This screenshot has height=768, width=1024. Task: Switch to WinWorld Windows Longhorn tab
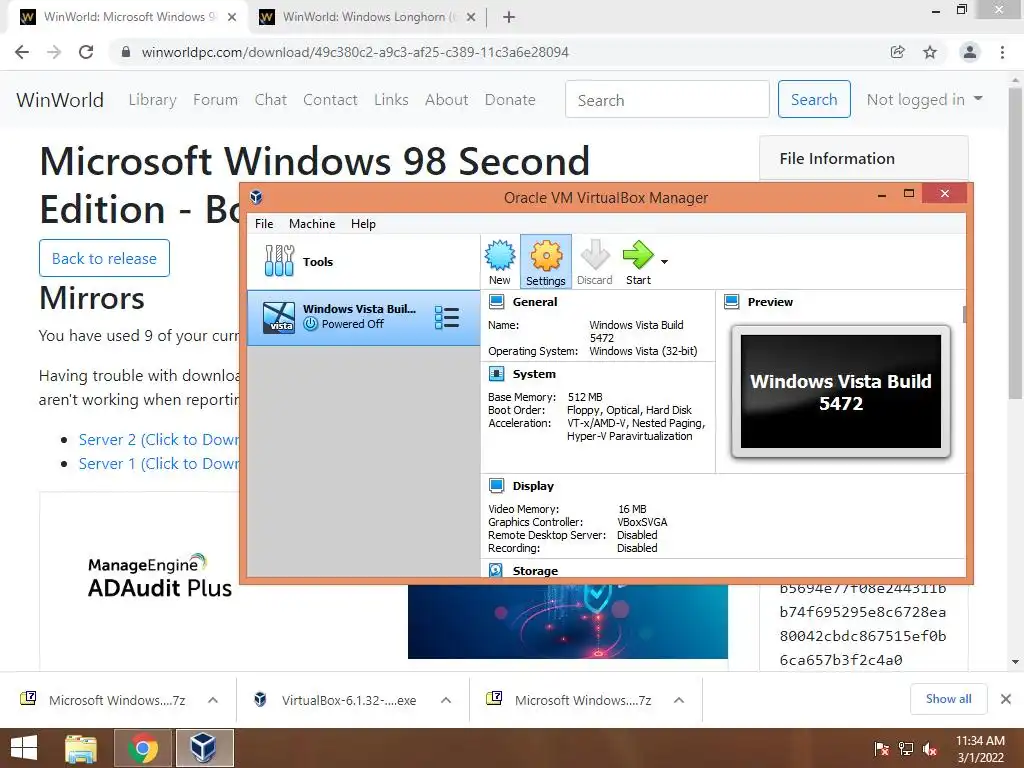click(x=368, y=18)
